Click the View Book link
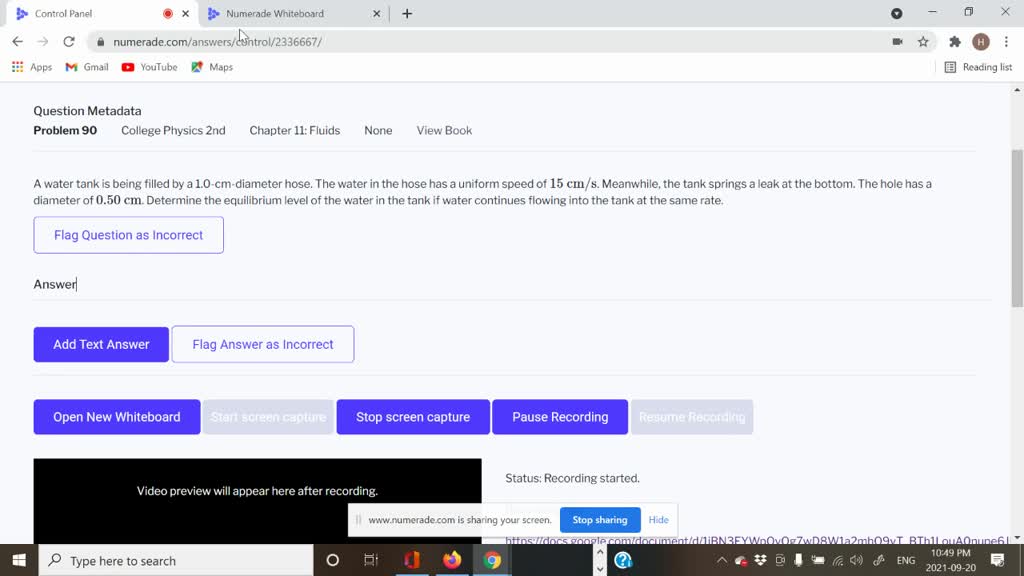This screenshot has height=576, width=1024. pyautogui.click(x=444, y=131)
